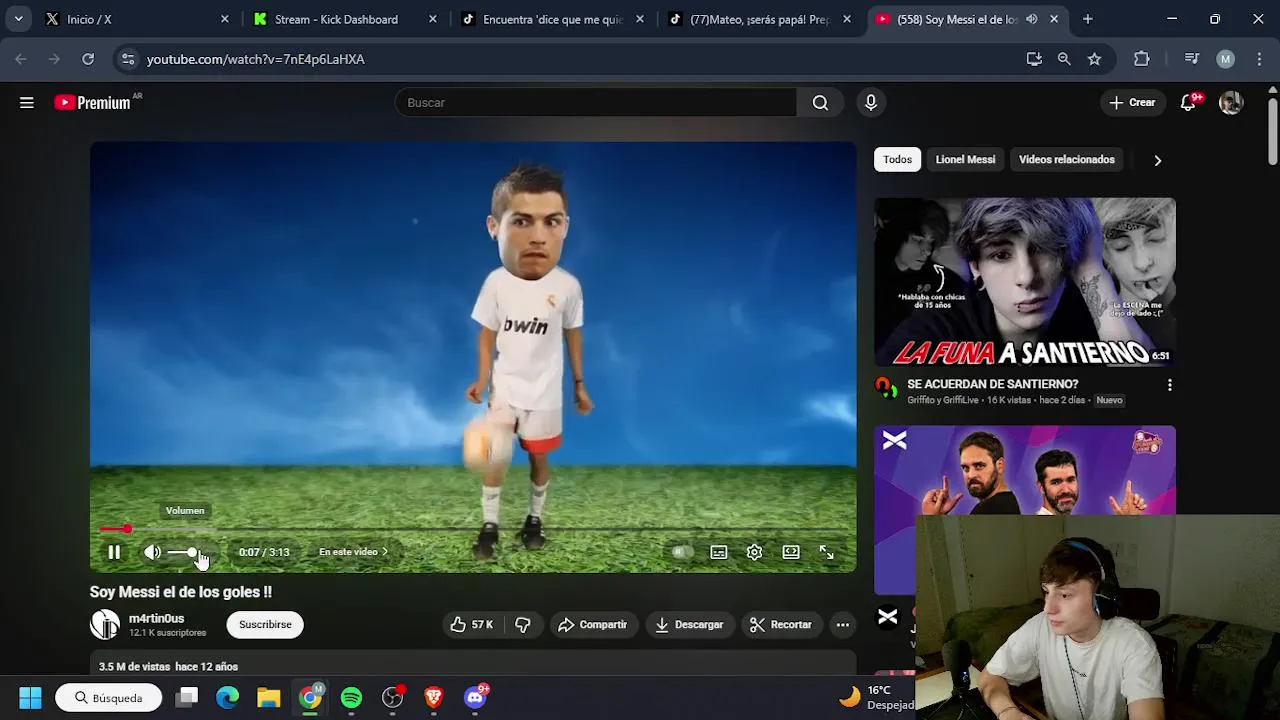Show more filter chips with the right arrow
Image resolution: width=1280 pixels, height=720 pixels.
(x=1157, y=160)
